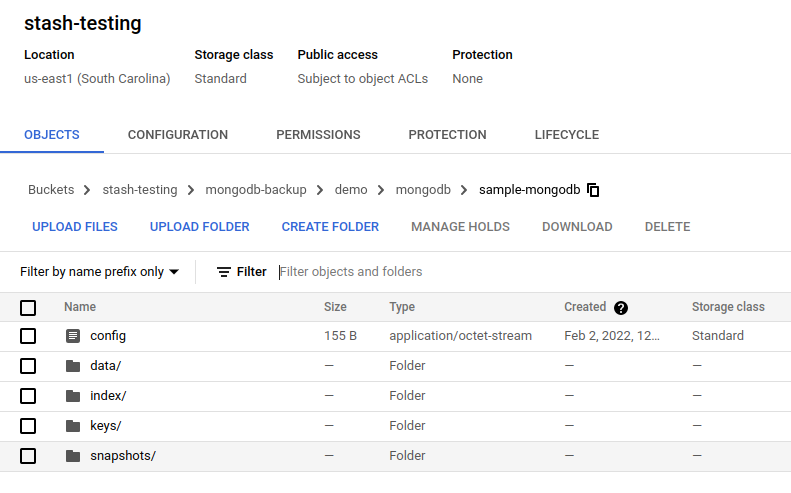Screen dimensions: 791x493
Task: Check the box for config file
Action: tap(28, 336)
